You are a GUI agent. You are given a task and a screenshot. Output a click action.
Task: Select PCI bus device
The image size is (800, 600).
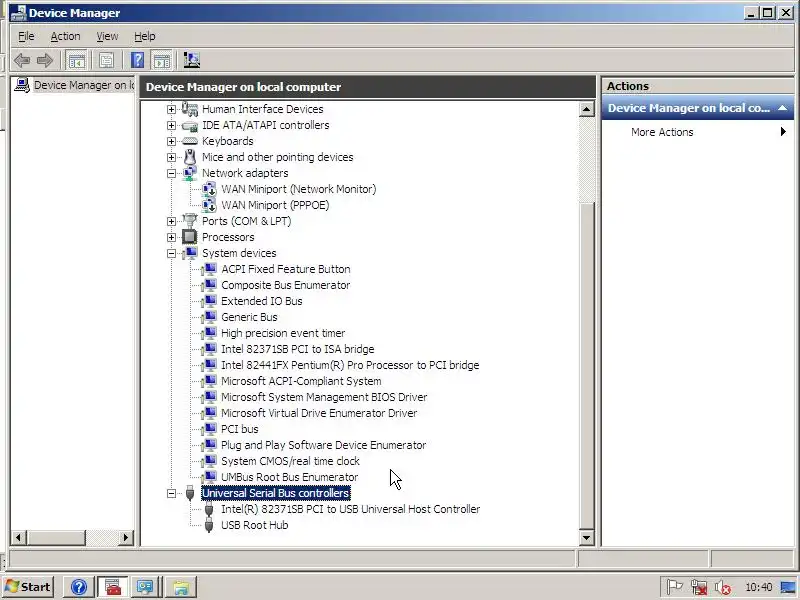239,429
